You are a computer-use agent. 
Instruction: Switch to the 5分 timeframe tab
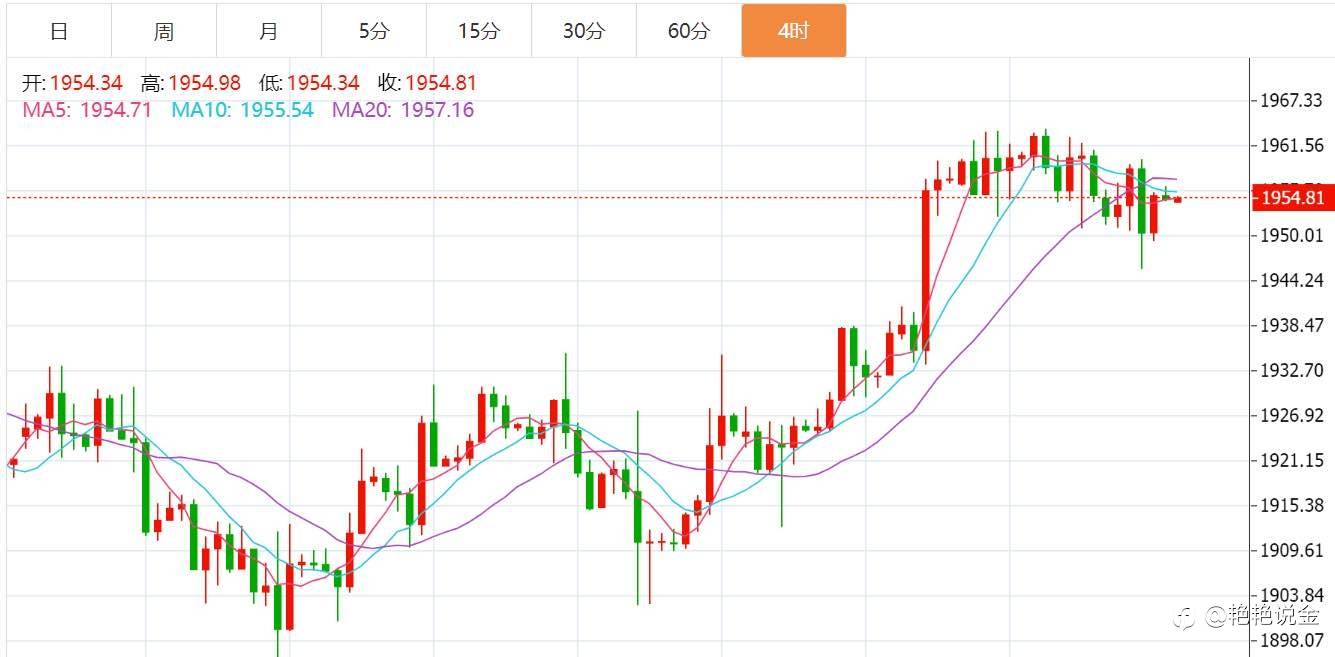(374, 31)
